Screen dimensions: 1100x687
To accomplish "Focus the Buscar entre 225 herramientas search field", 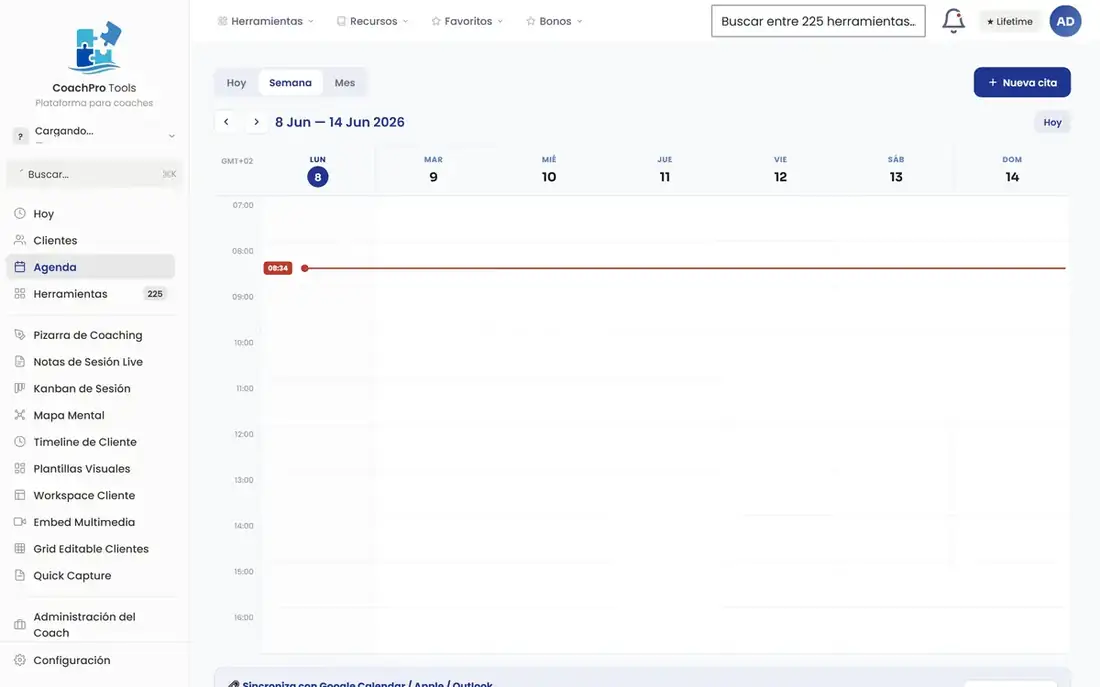I will pos(818,21).
